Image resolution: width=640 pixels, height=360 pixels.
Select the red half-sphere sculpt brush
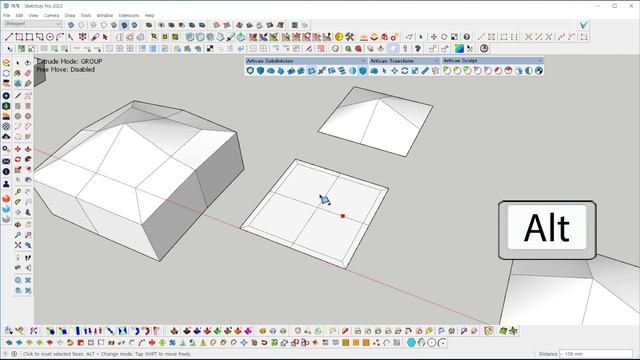(508, 71)
